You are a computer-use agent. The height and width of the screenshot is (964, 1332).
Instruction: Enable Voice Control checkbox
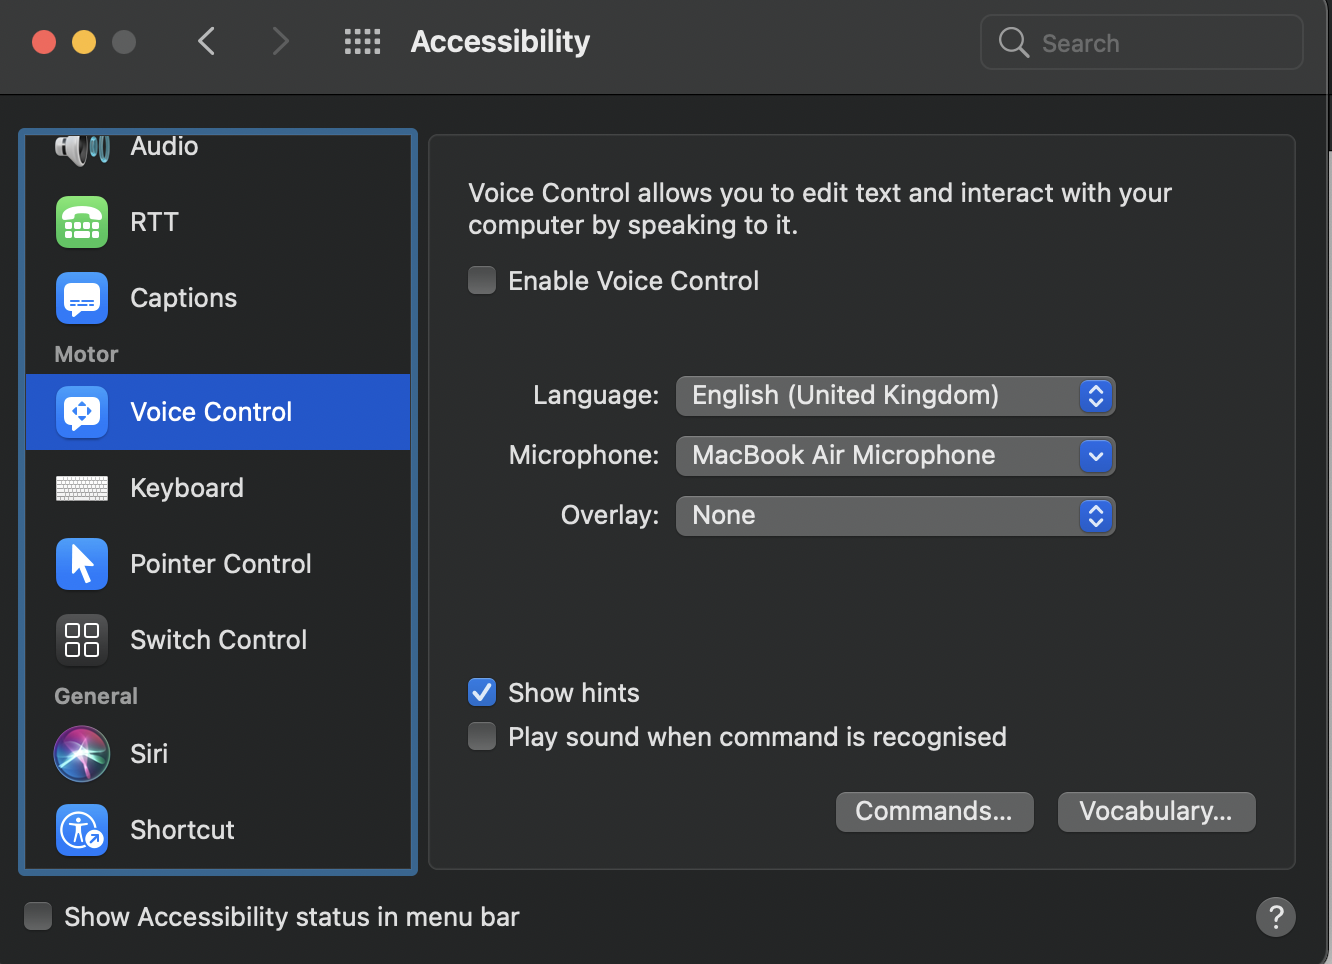tap(482, 281)
